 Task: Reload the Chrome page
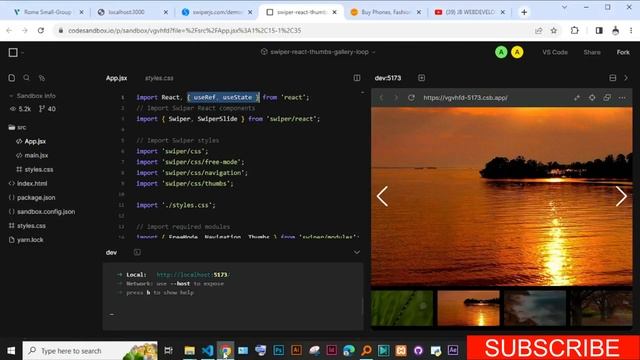pyautogui.click(x=41, y=31)
